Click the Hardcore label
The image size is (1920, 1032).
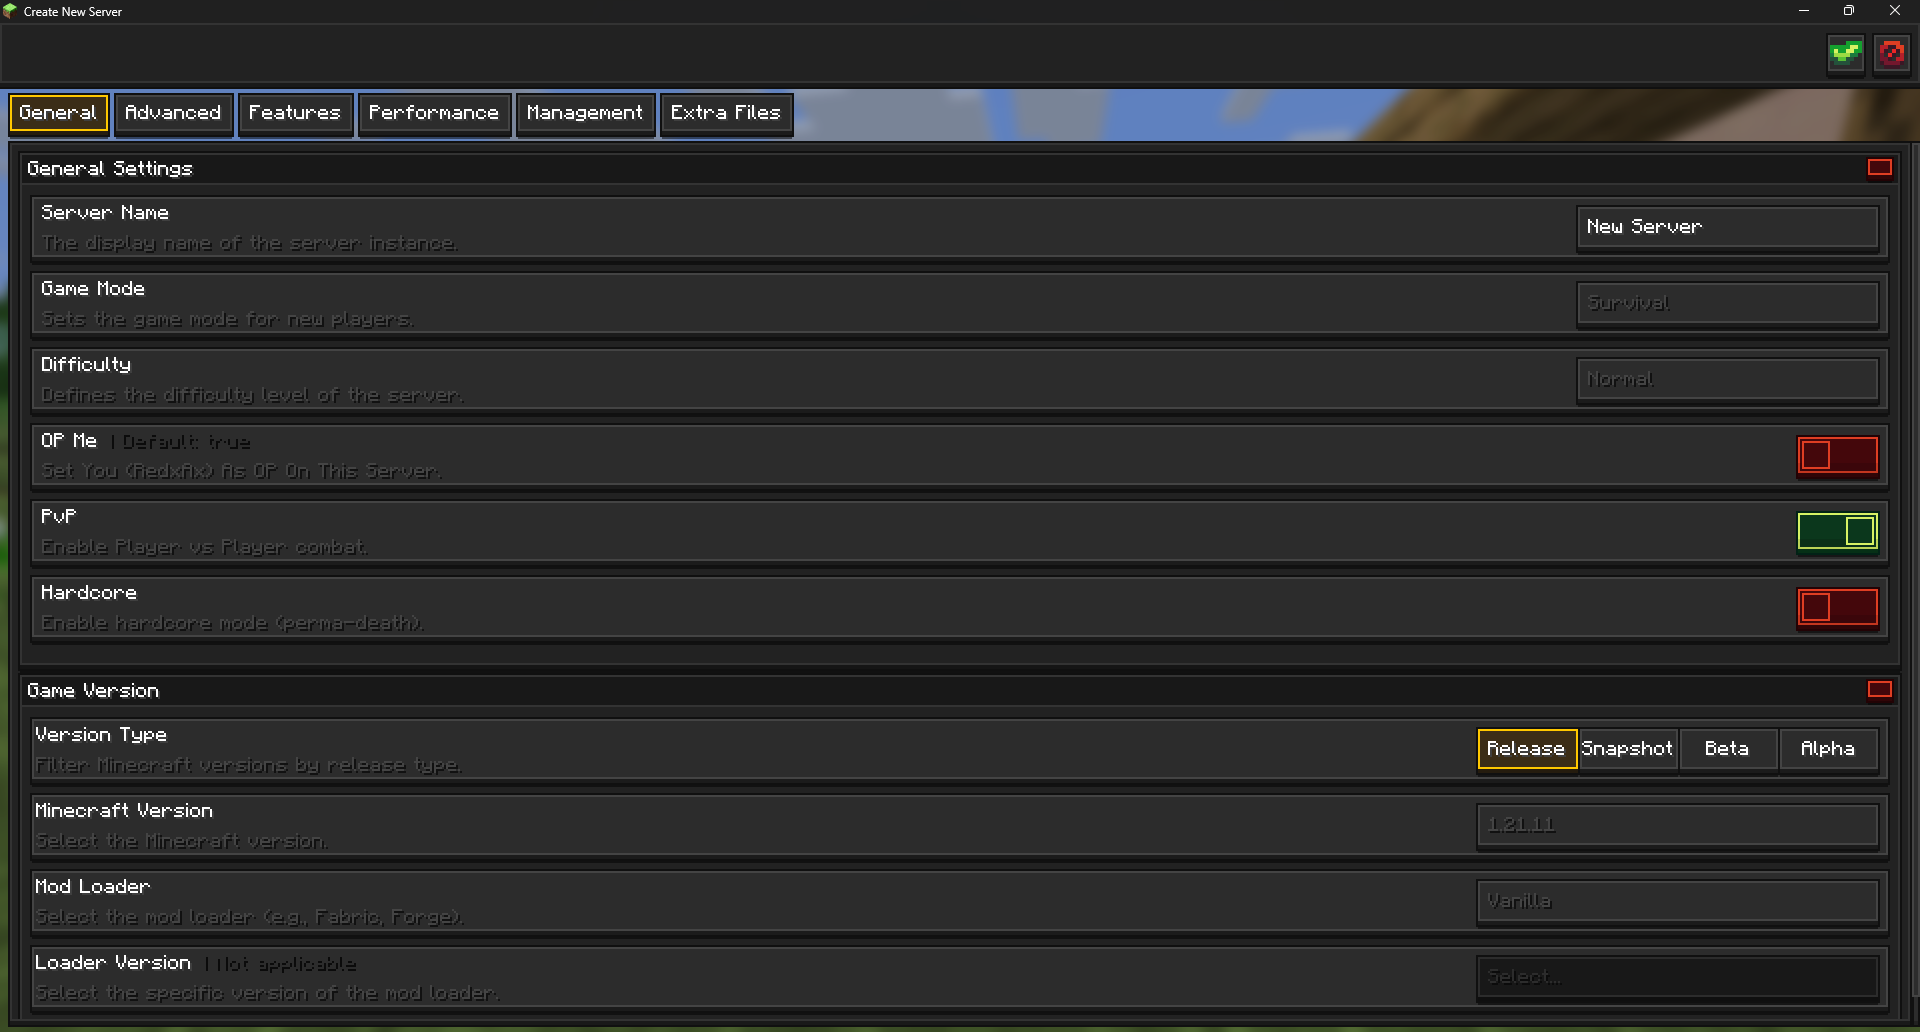tap(89, 593)
